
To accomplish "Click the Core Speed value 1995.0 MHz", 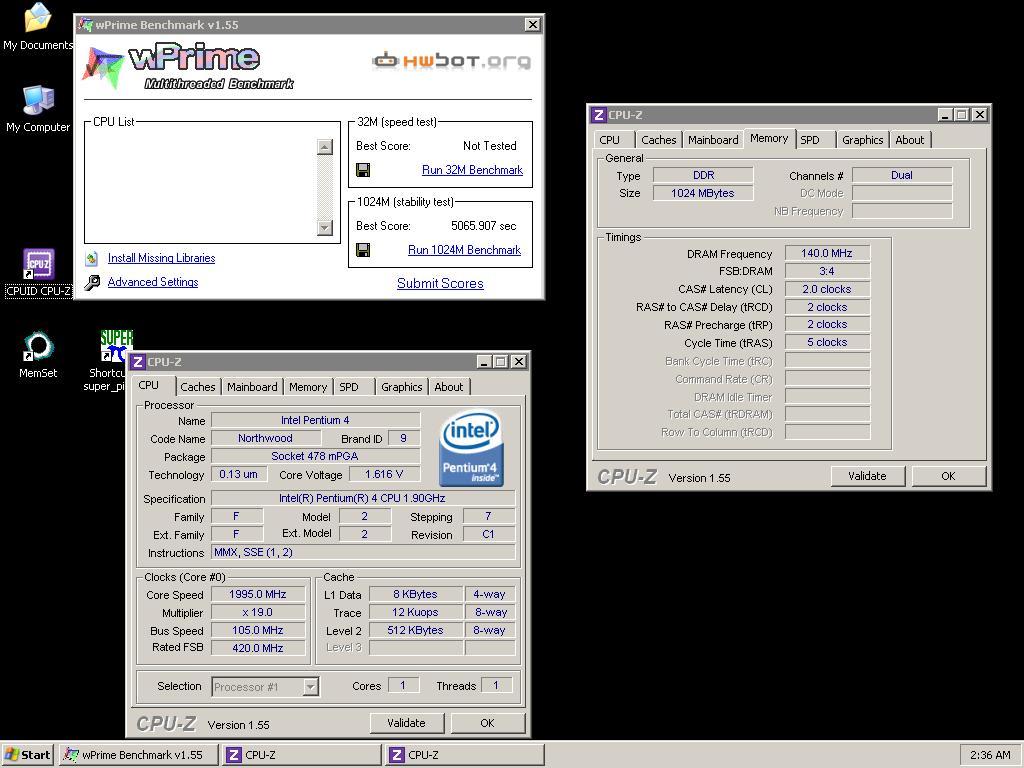I will [x=258, y=594].
